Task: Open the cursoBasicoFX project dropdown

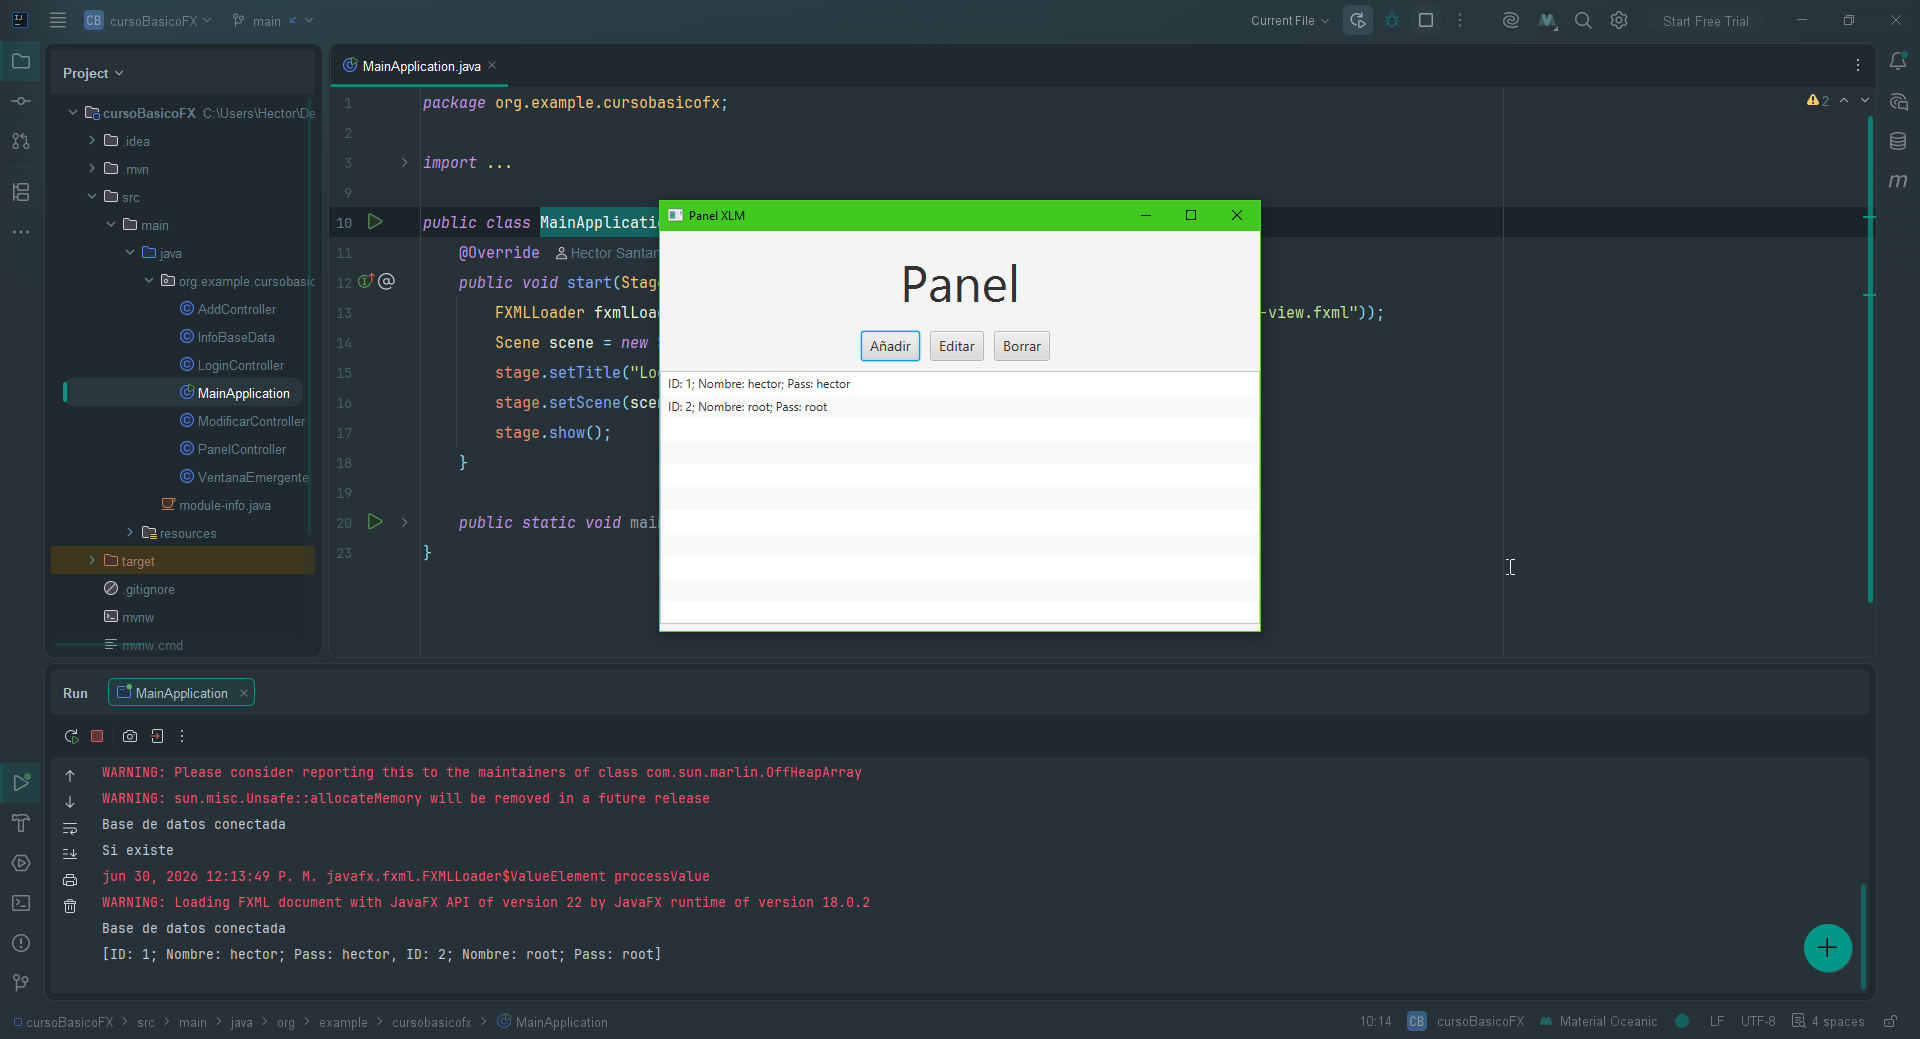Action: [x=148, y=20]
